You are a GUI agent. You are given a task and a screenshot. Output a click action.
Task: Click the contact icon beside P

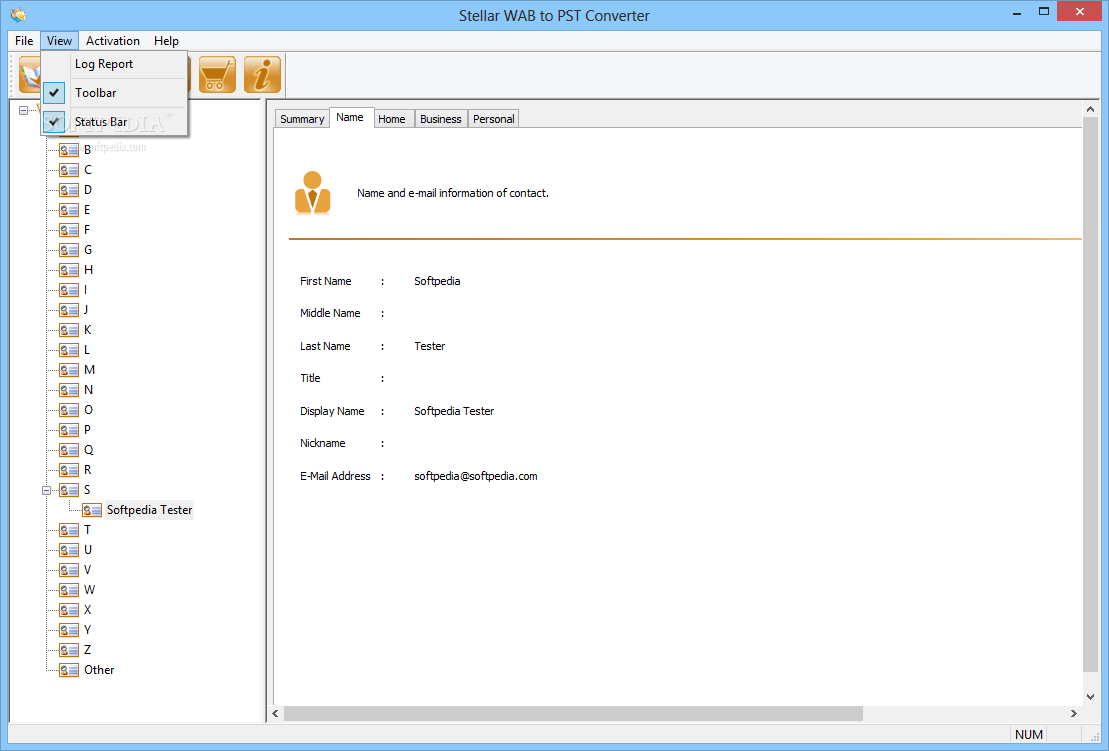(x=69, y=430)
